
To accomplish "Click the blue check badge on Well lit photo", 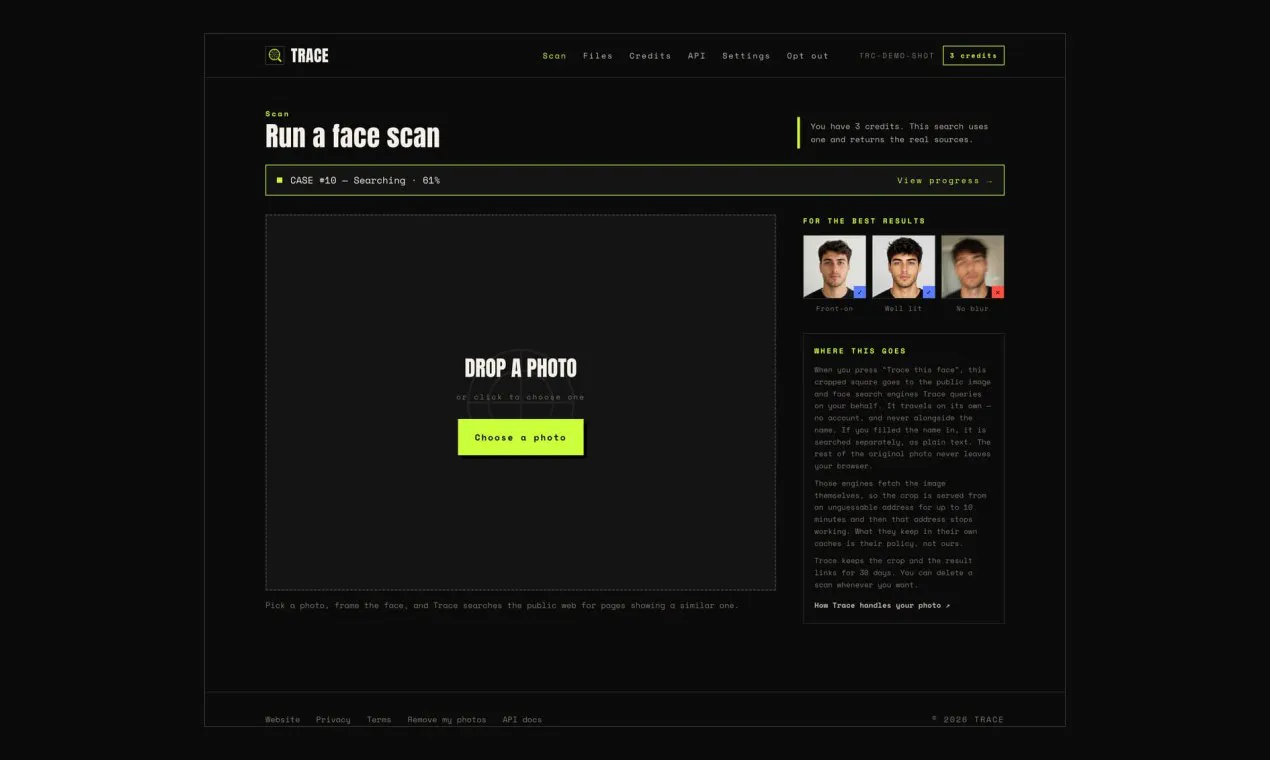I will tap(929, 292).
